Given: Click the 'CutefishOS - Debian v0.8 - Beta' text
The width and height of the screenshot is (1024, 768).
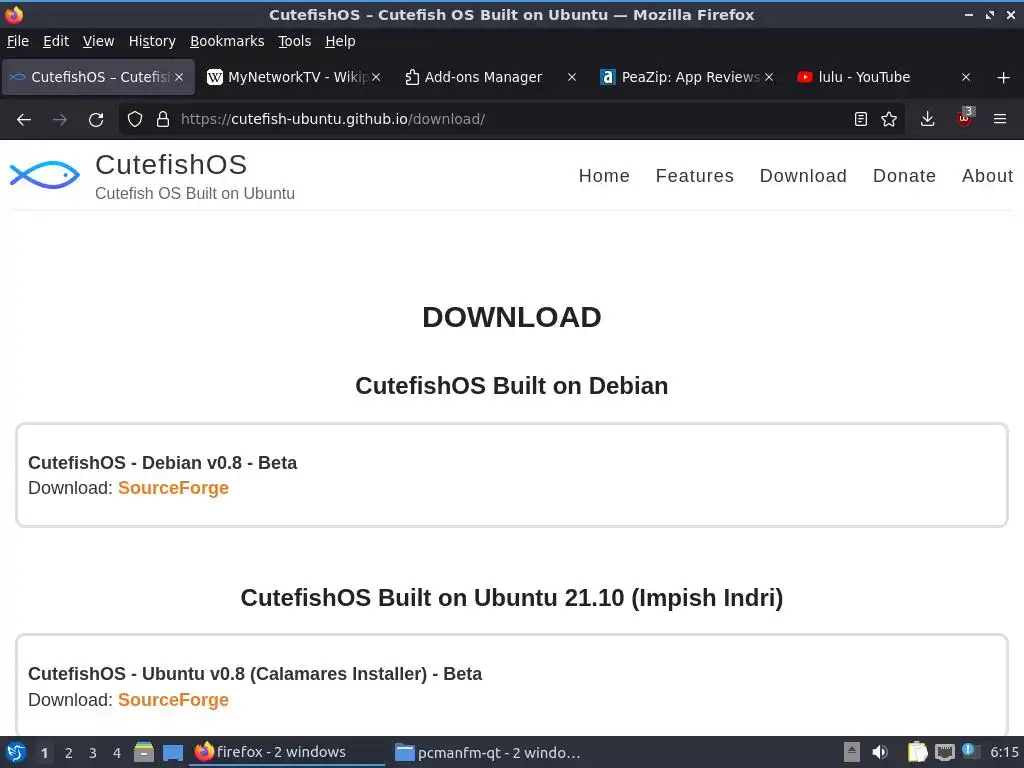Looking at the screenshot, I should [163, 462].
